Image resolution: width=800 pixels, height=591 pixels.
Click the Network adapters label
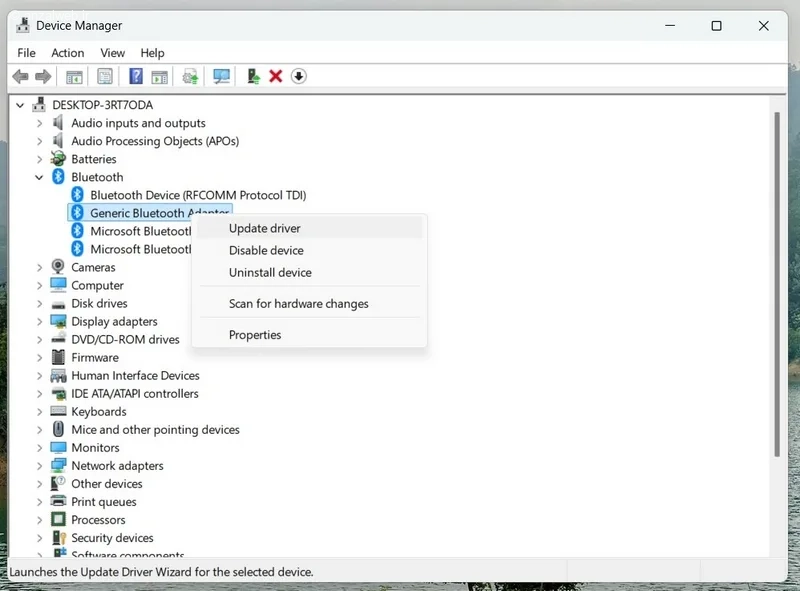coord(117,465)
